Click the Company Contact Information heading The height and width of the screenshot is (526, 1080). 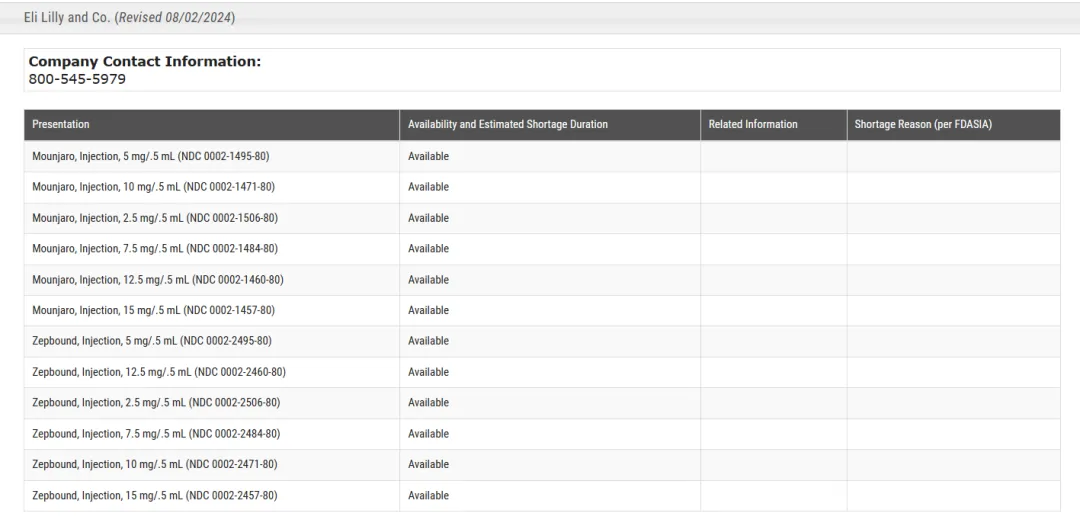[144, 62]
